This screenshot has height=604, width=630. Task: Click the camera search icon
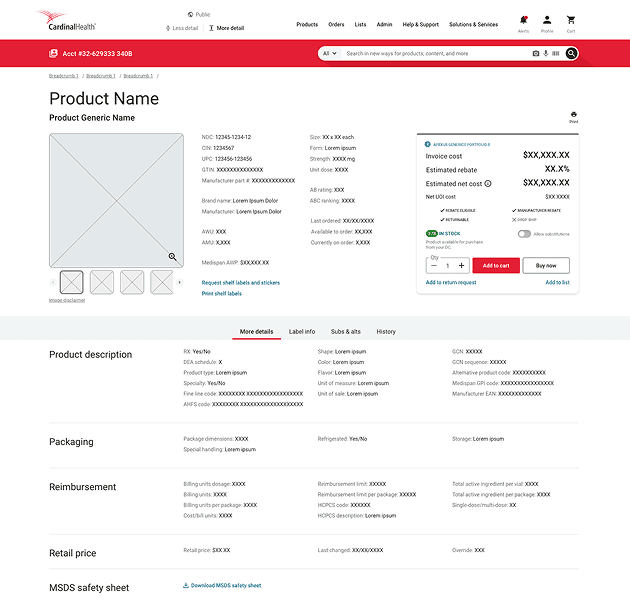(x=536, y=53)
